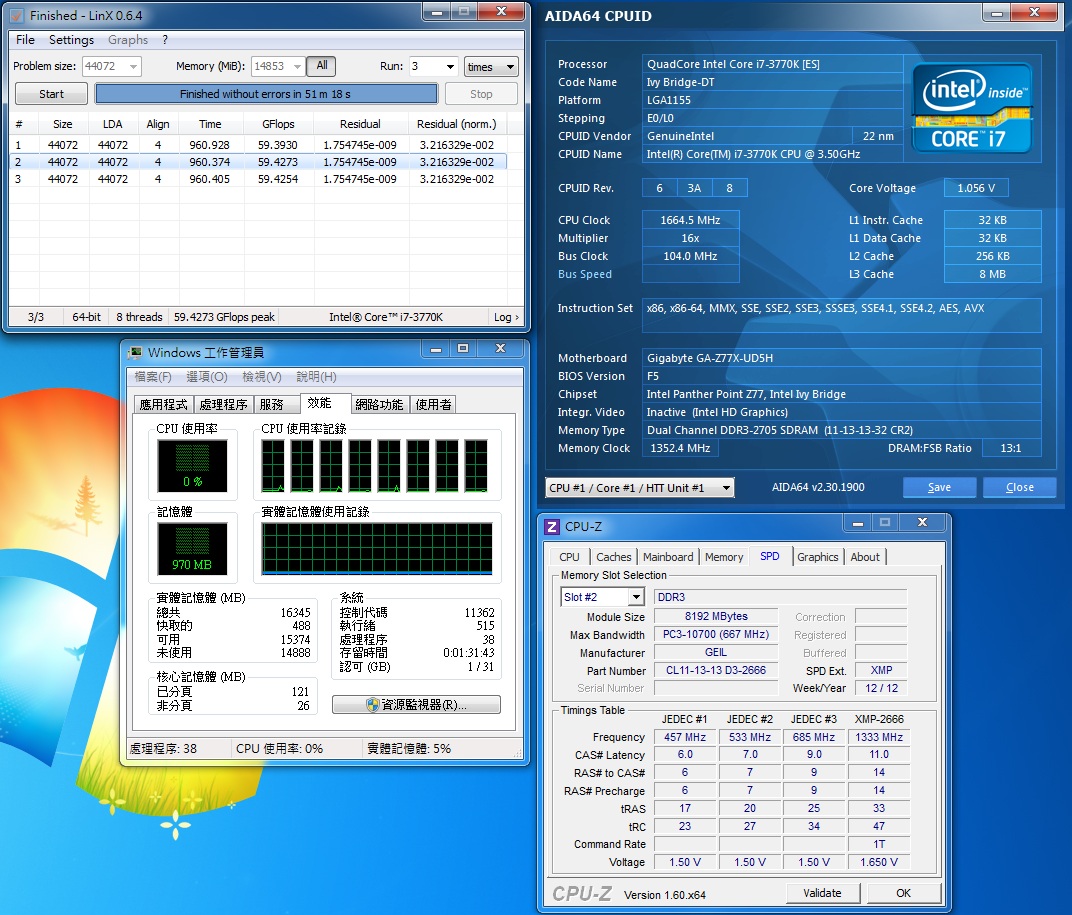Click the Bus Speed label in AIDA64
This screenshot has height=915, width=1072.
pos(585,274)
